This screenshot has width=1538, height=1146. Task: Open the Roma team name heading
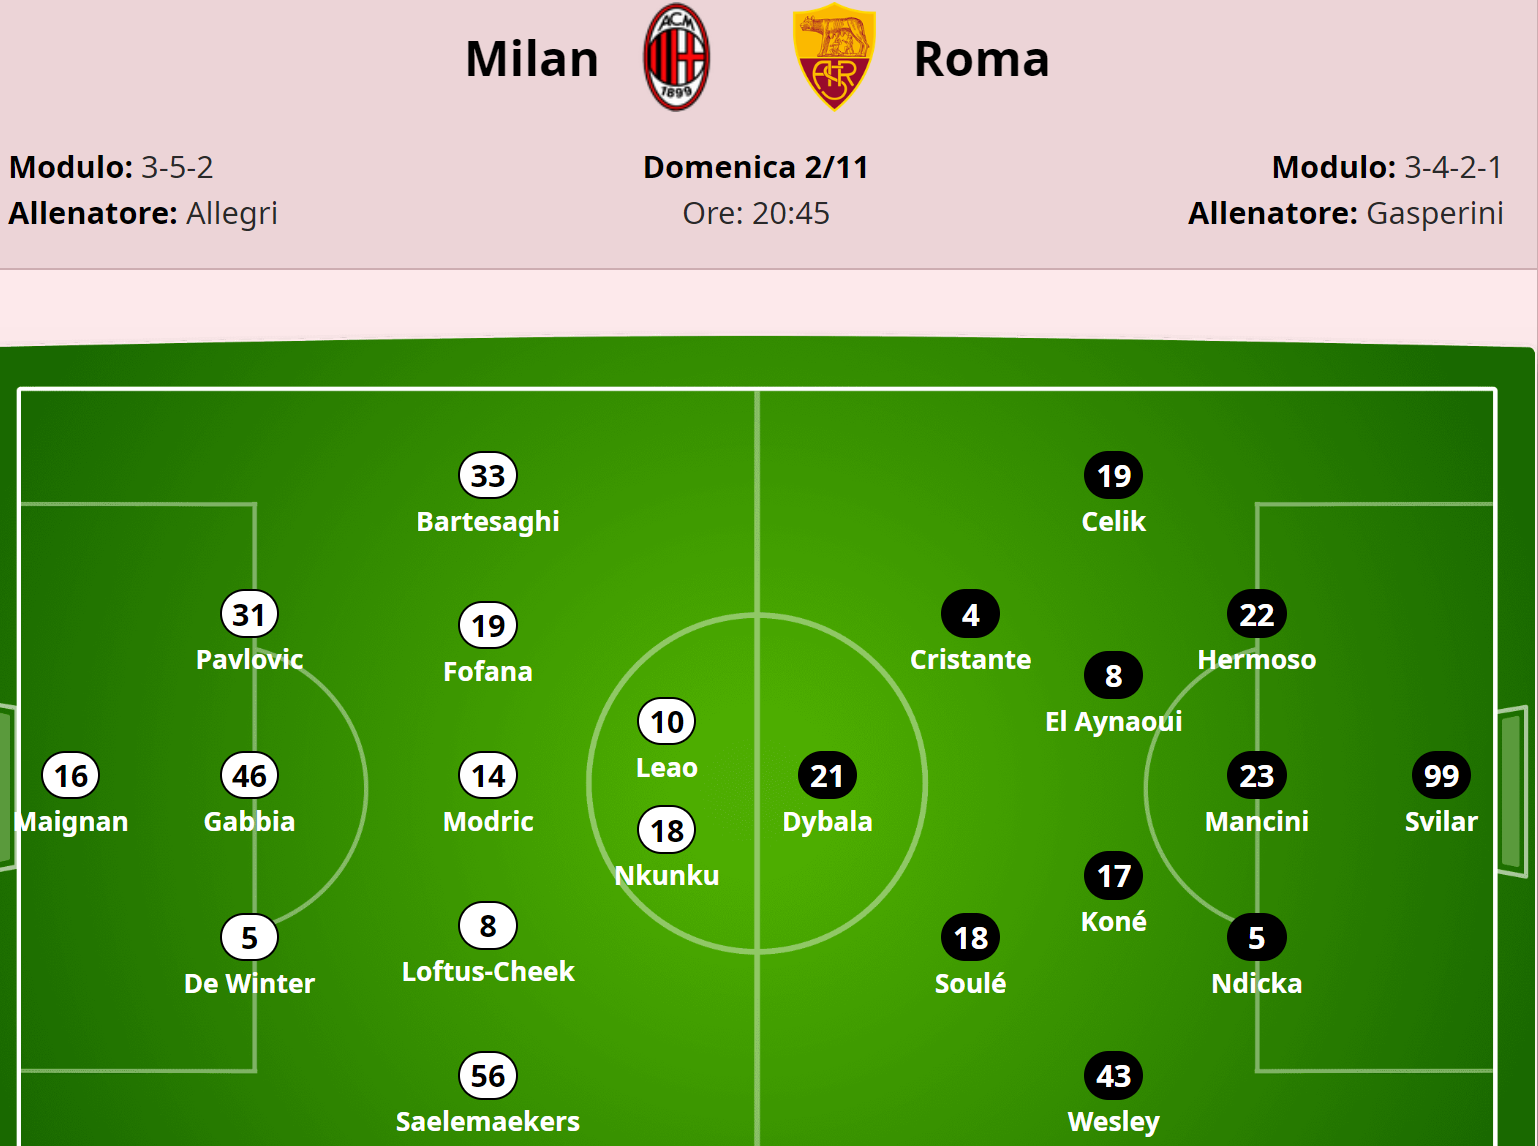pos(981,59)
